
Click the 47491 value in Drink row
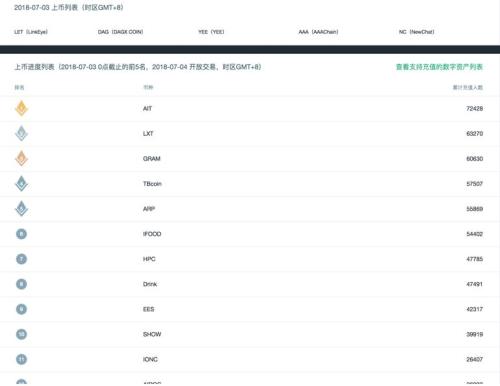coord(475,284)
